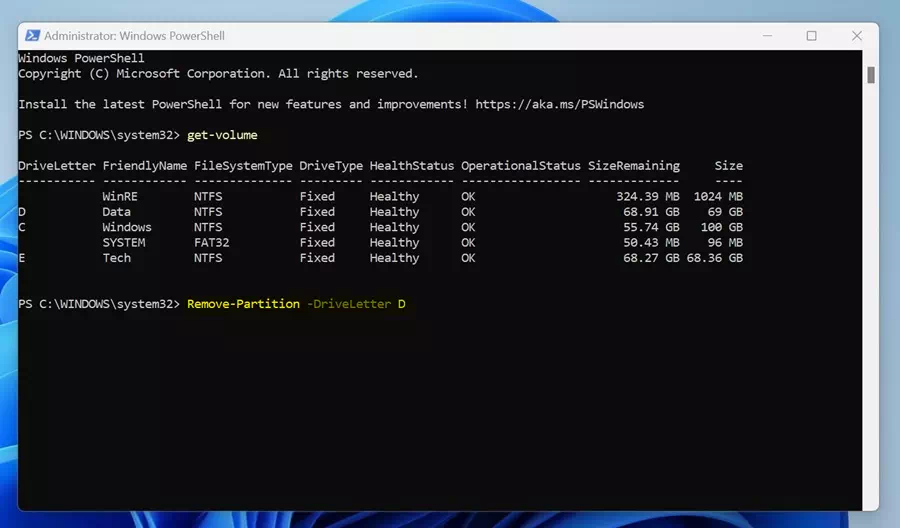Click the 'SizeRemaining' column header
900x528 pixels.
[634, 166]
